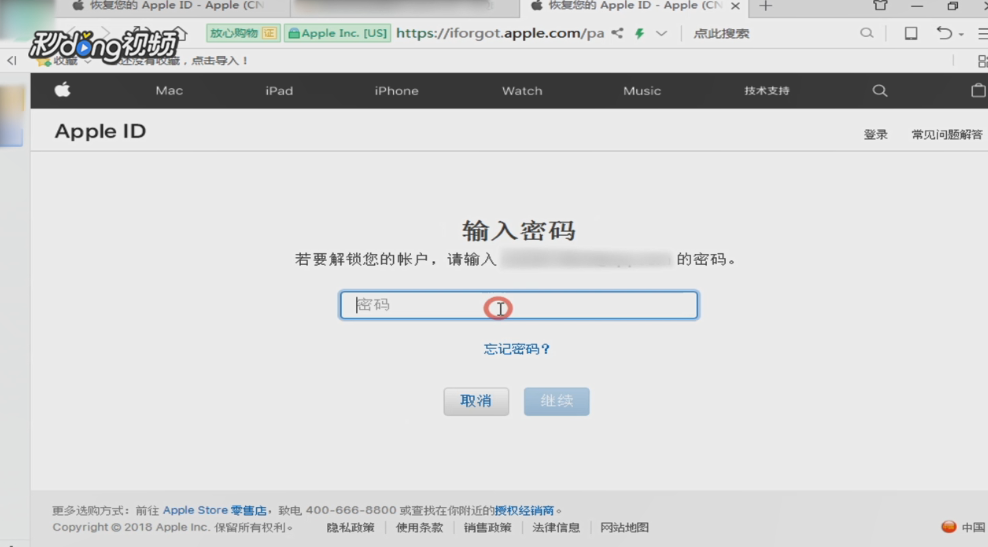Open the Mac section
Viewport: 988px width, 547px height.
169,91
